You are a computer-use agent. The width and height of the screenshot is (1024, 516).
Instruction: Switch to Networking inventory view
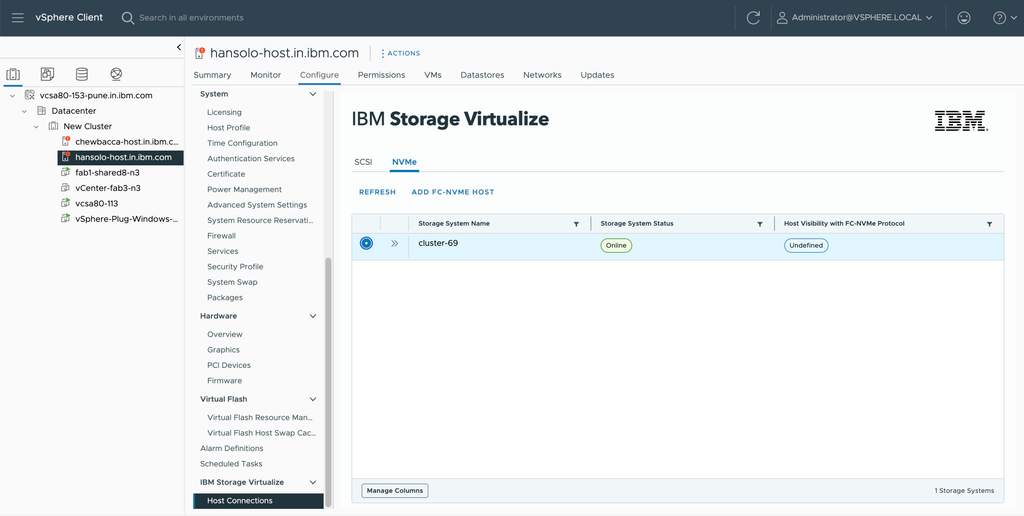pos(116,74)
